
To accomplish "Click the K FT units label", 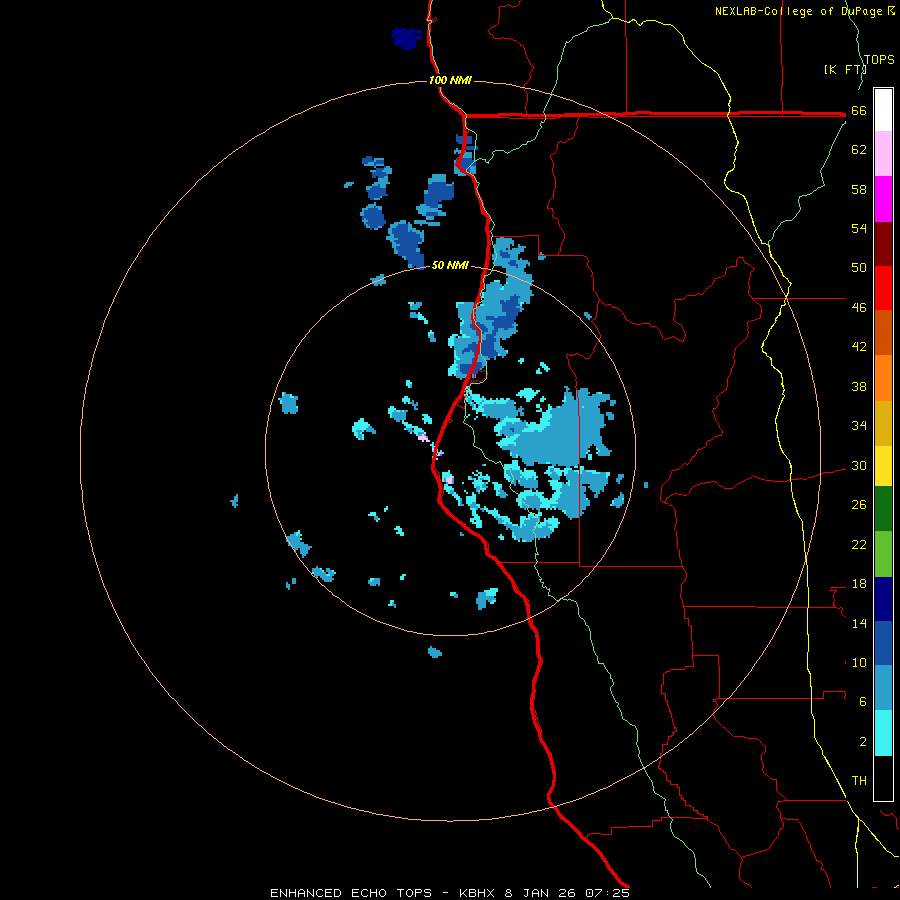I will coord(845,69).
